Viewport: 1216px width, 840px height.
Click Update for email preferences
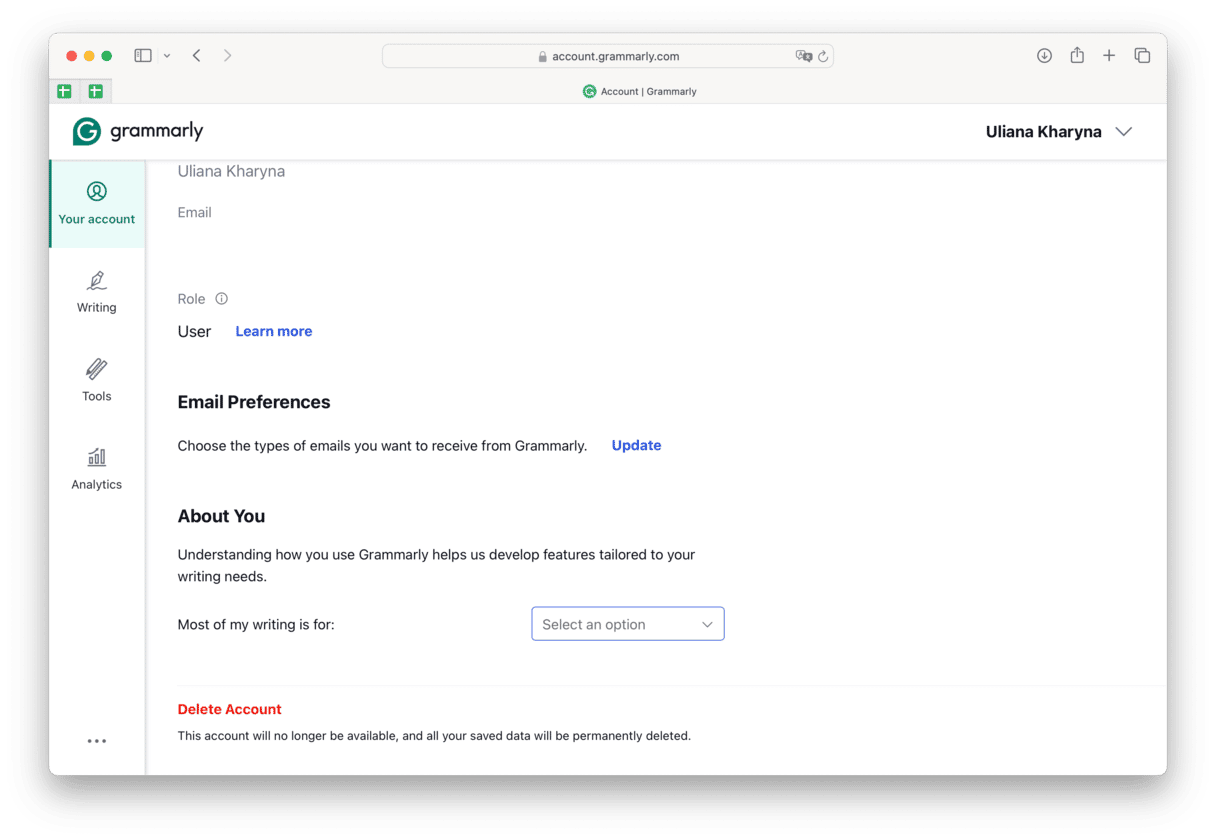[636, 446]
